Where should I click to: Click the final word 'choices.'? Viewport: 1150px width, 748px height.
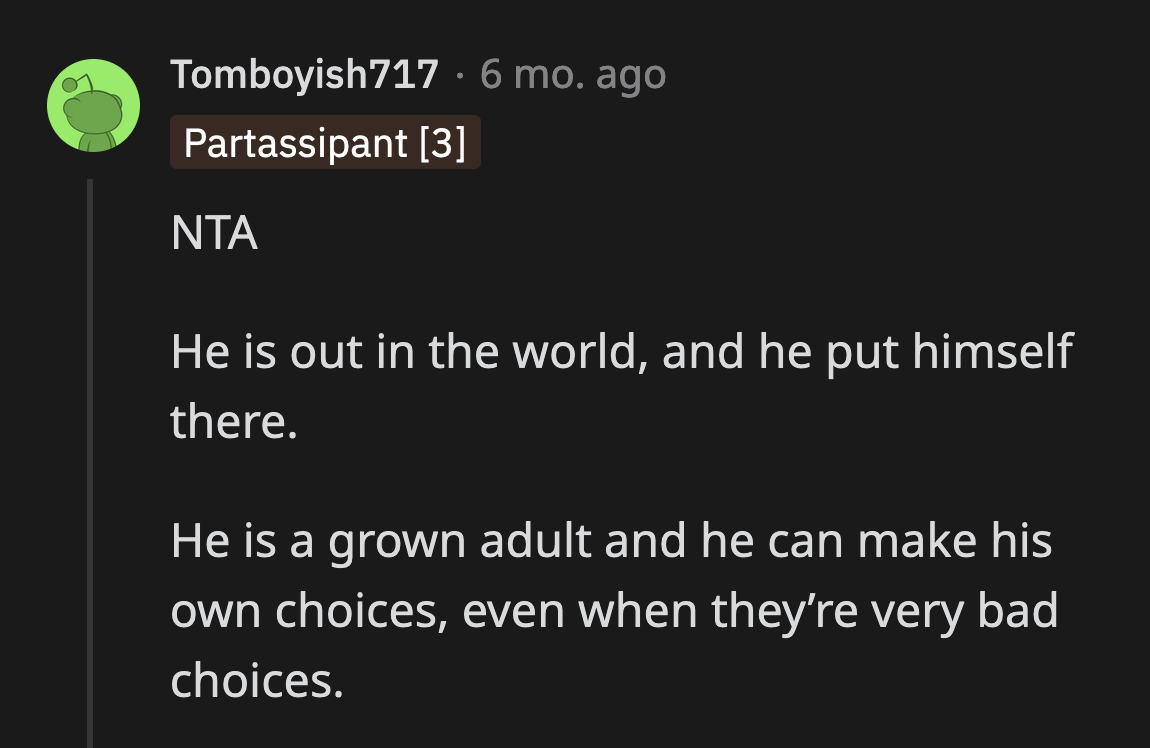pos(256,680)
